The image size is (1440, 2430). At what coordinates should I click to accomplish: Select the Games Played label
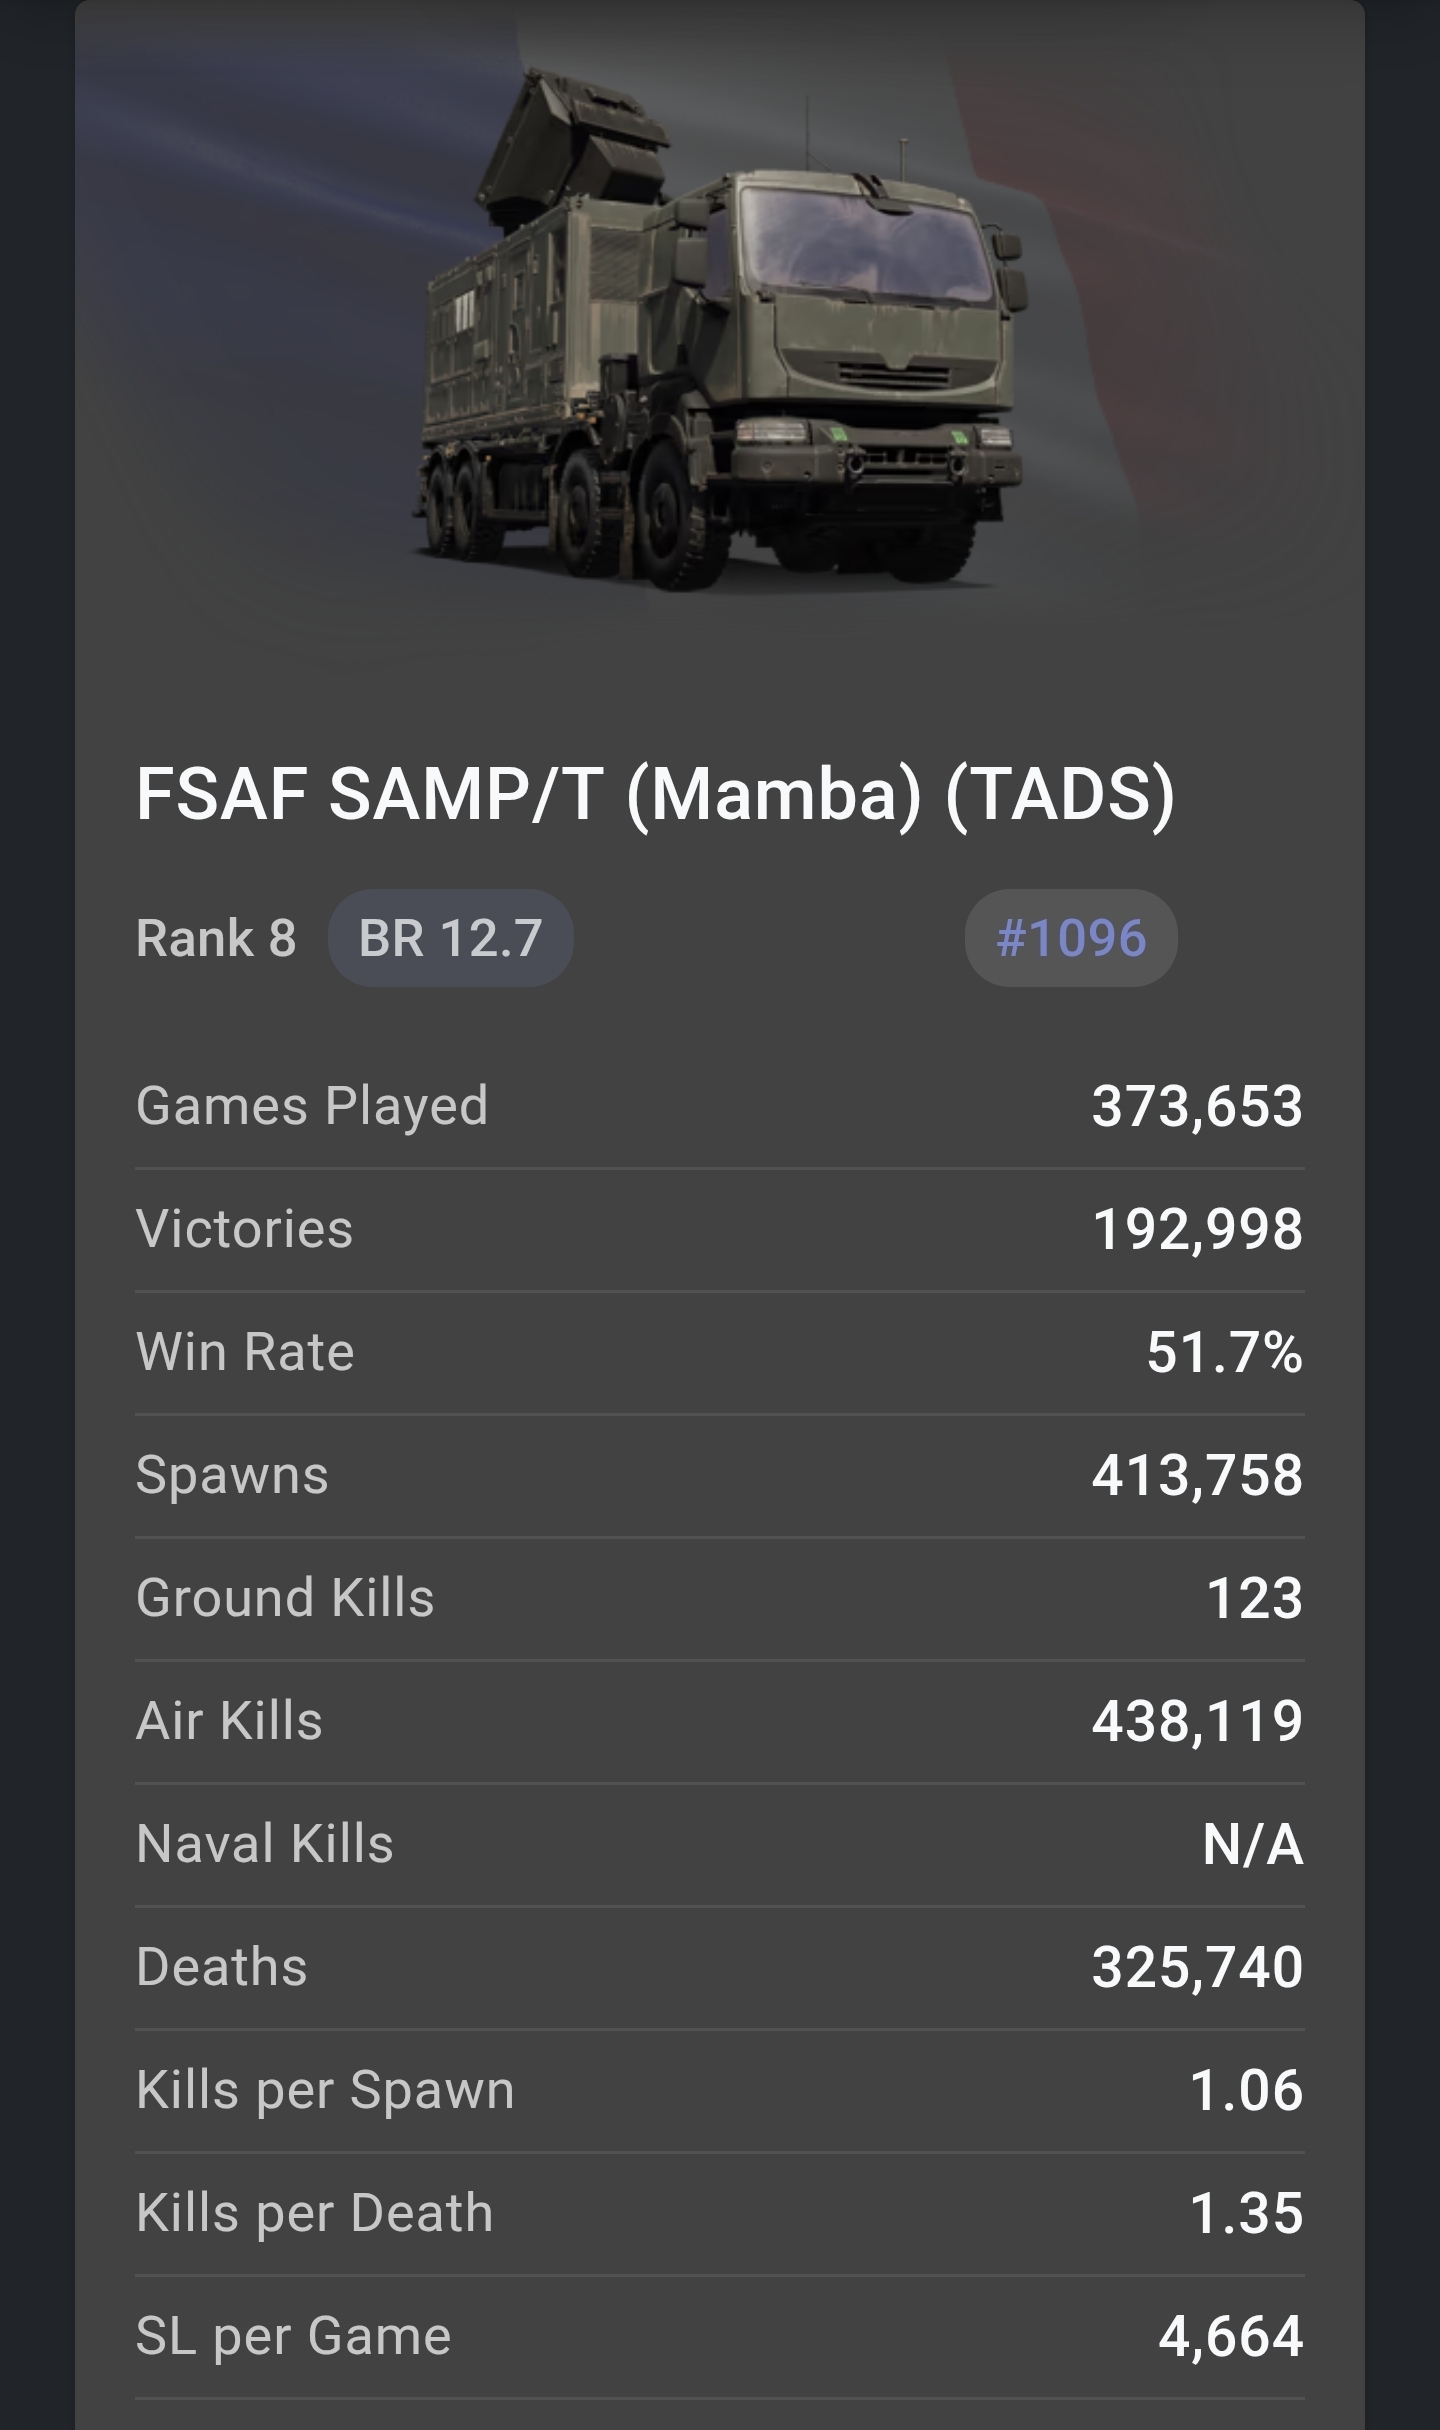click(x=312, y=1106)
